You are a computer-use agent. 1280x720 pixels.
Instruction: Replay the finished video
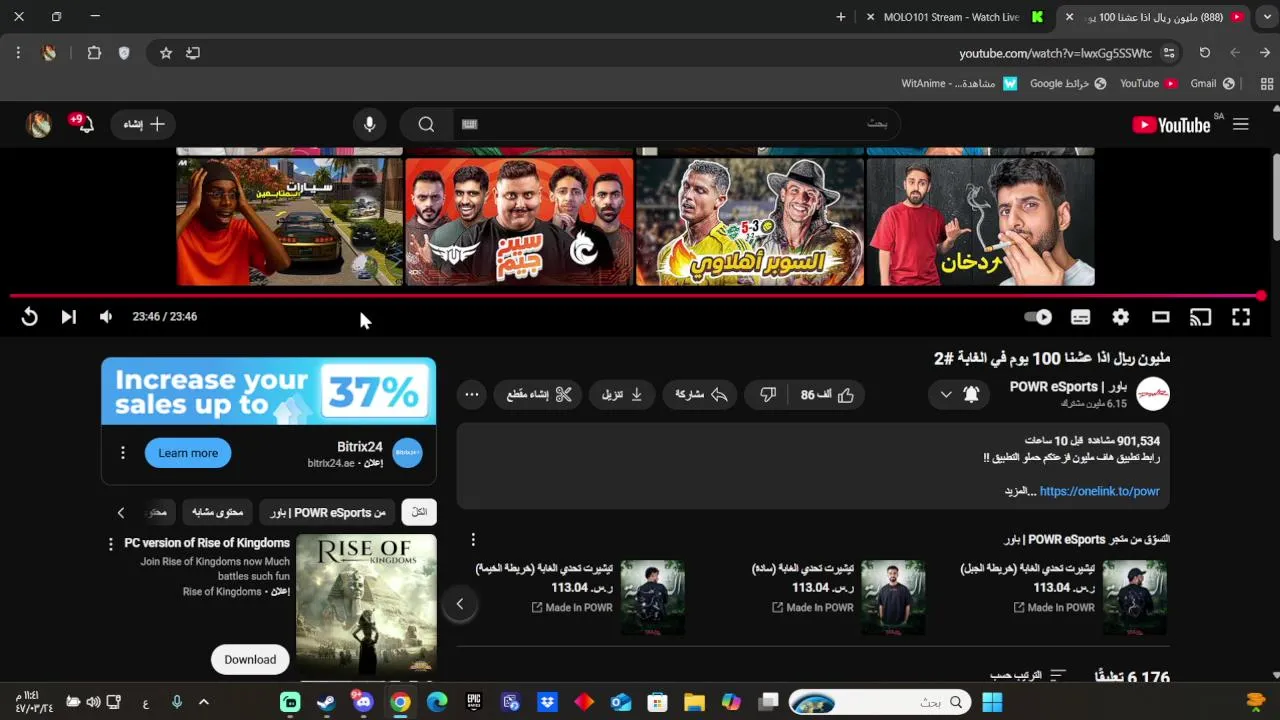coord(29,317)
